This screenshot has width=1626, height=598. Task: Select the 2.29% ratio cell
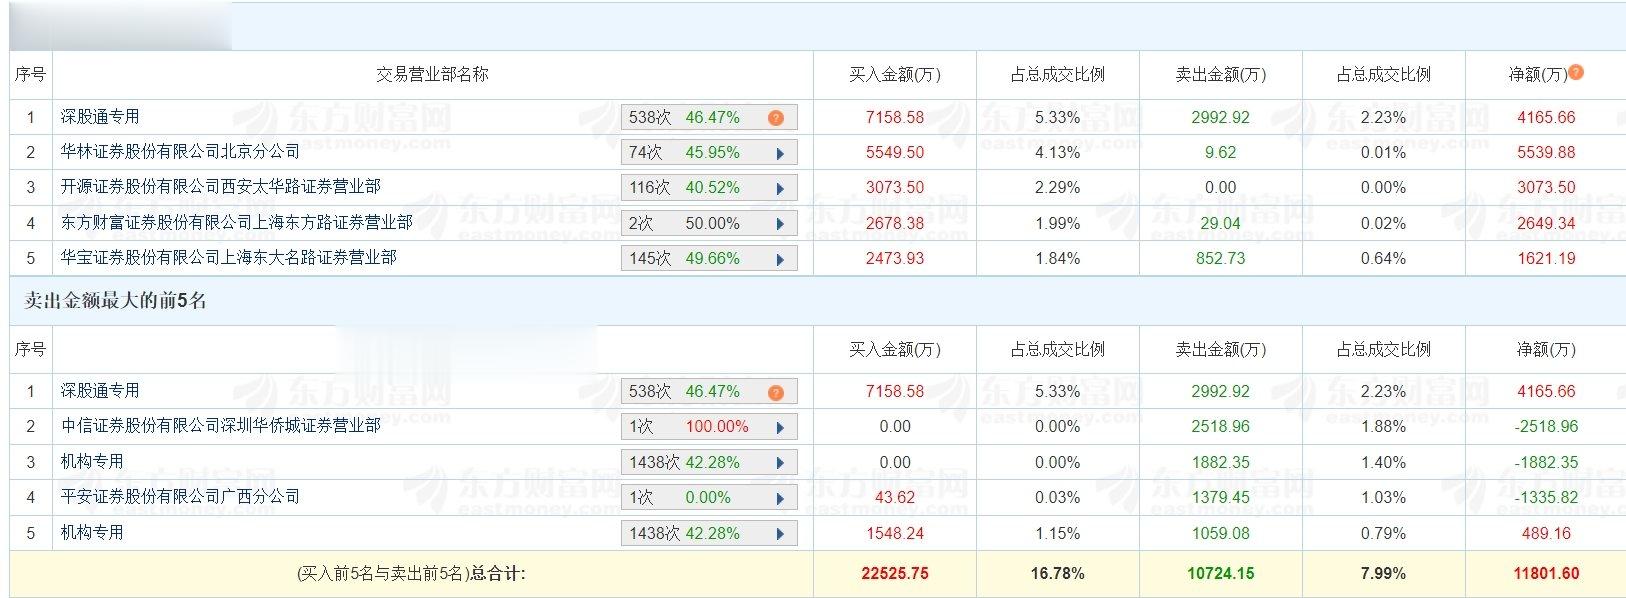click(x=1058, y=187)
